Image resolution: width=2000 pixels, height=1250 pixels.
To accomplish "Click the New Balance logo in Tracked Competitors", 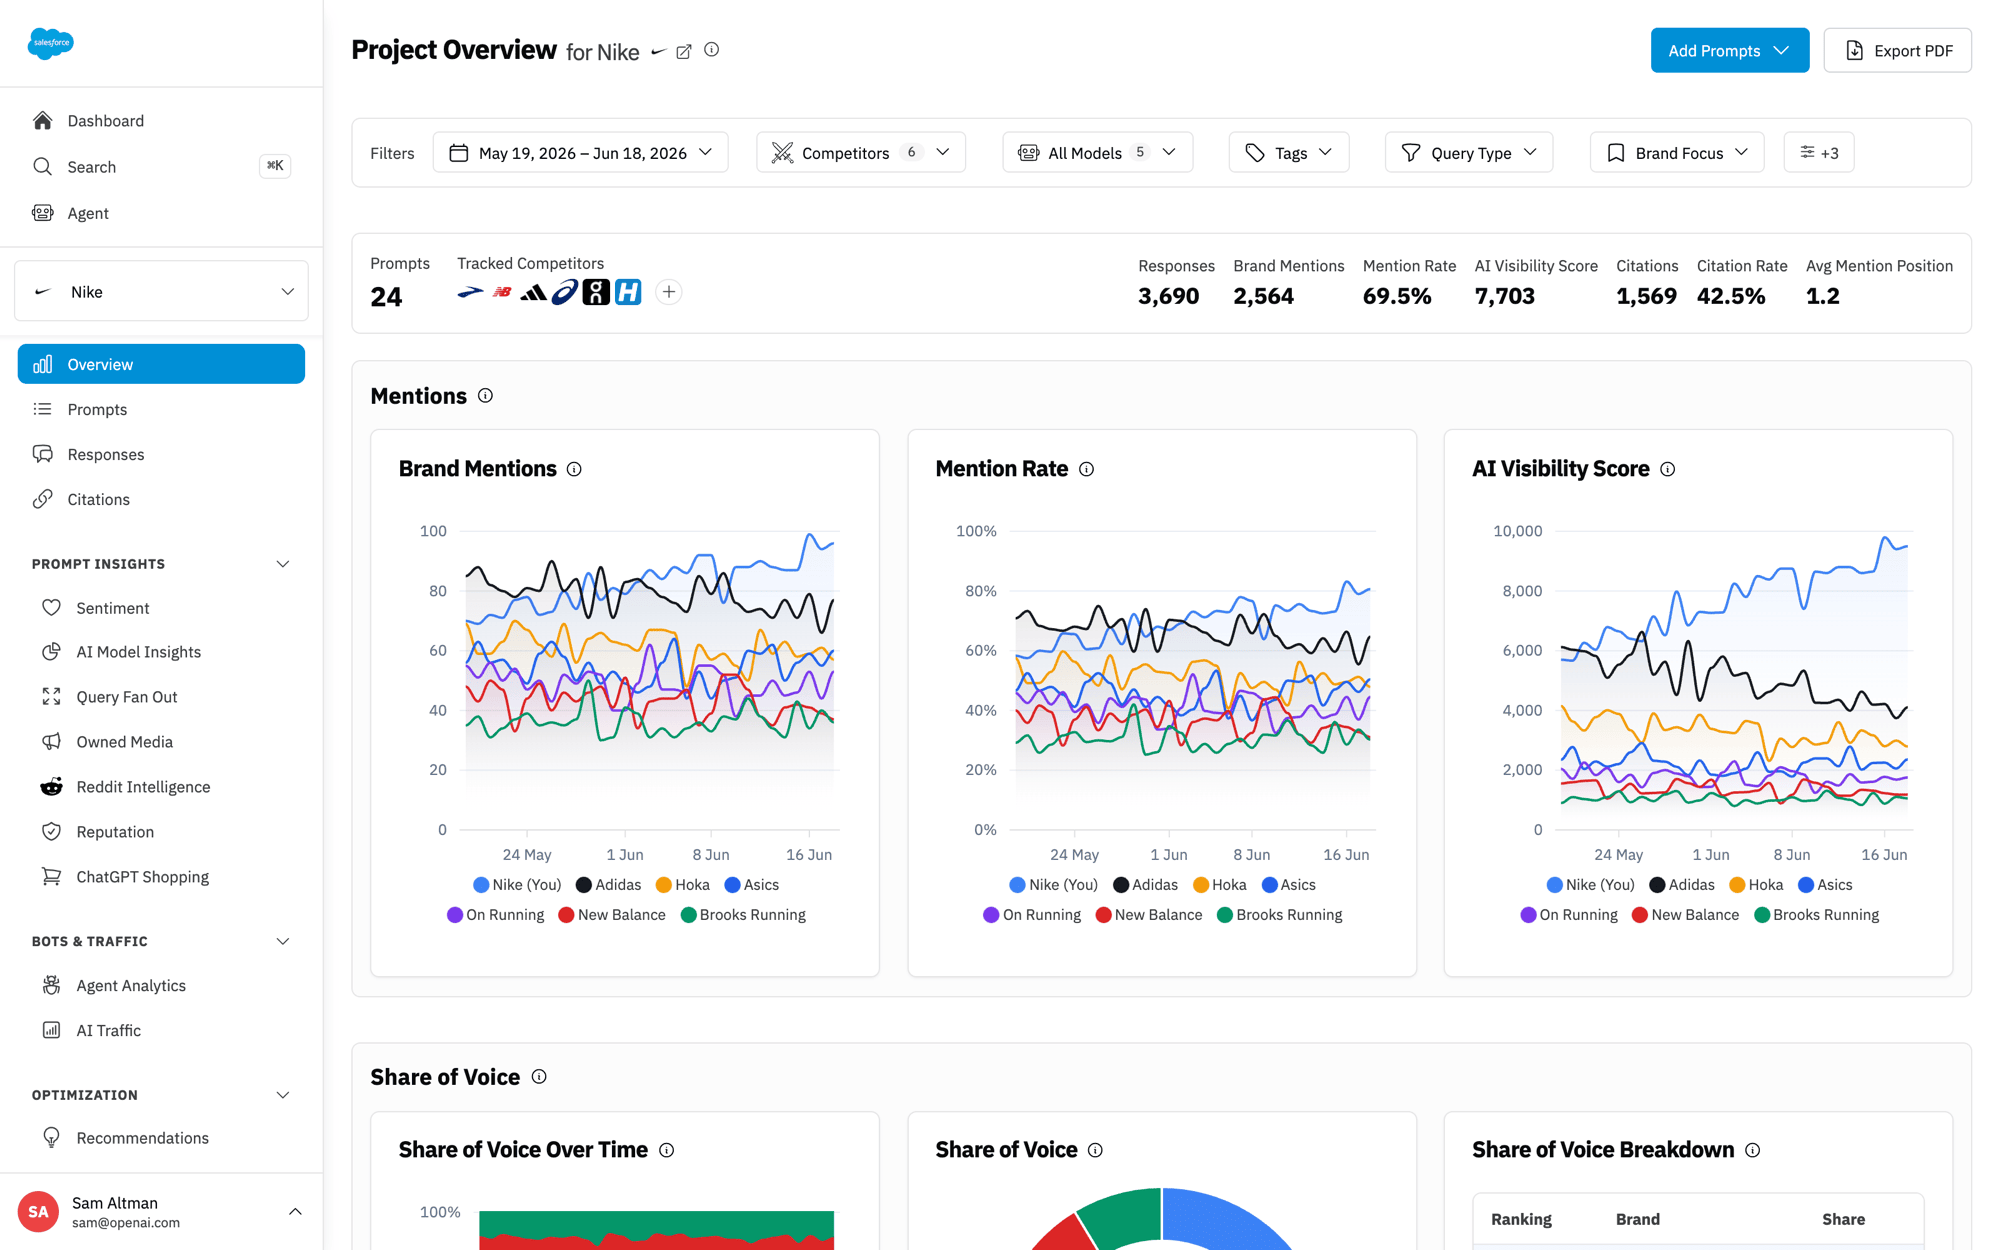I will tap(502, 292).
